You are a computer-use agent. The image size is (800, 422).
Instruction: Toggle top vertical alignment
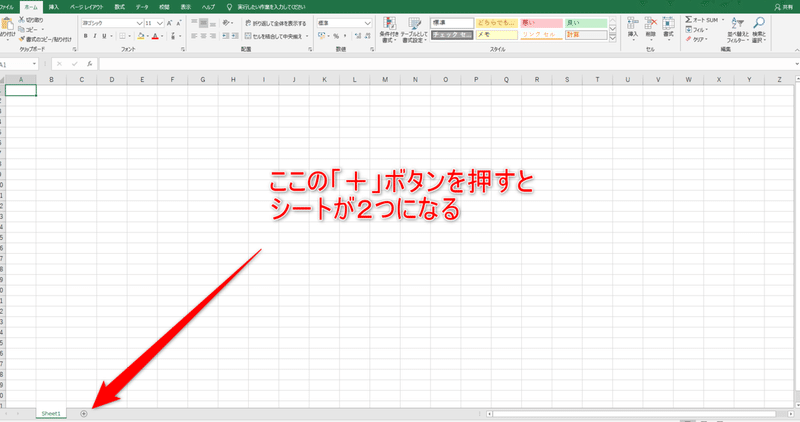click(x=194, y=23)
